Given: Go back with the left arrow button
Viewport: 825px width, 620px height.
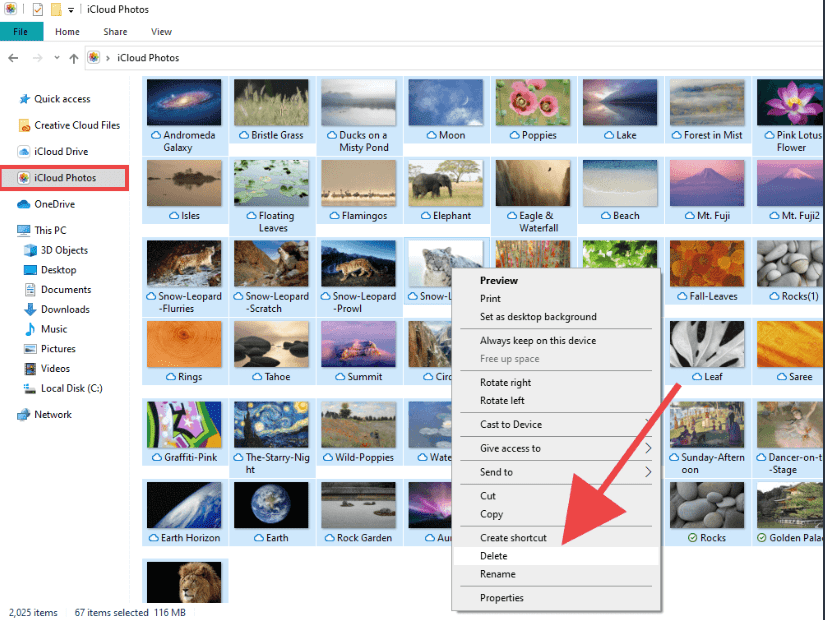Looking at the screenshot, I should [13, 58].
